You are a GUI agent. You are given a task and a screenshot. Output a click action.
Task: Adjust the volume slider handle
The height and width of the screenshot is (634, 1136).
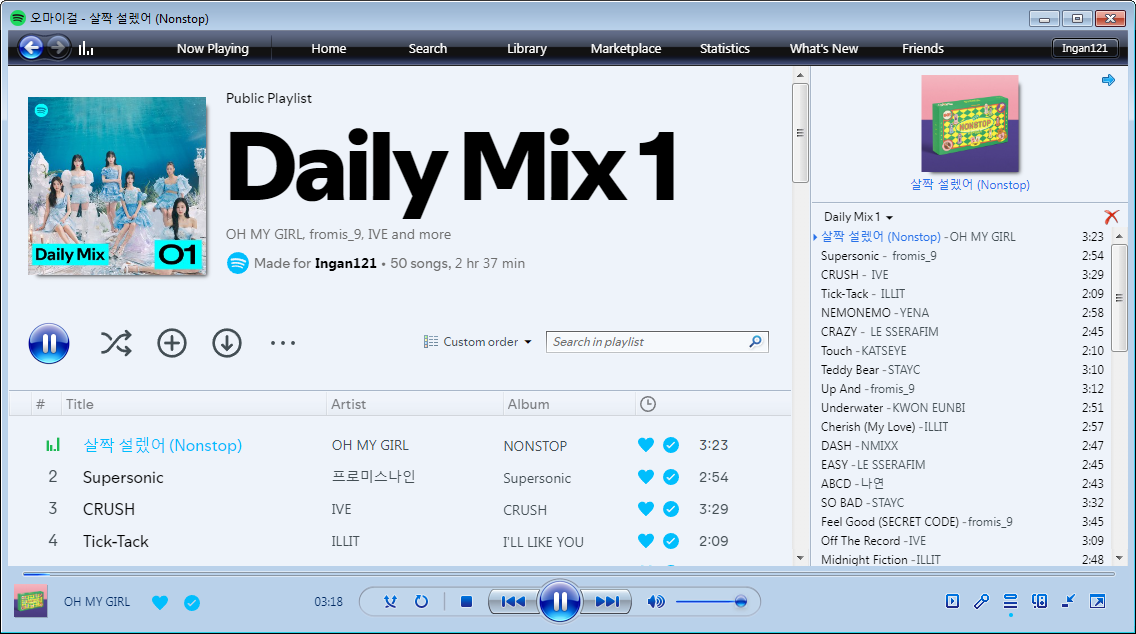[740, 601]
